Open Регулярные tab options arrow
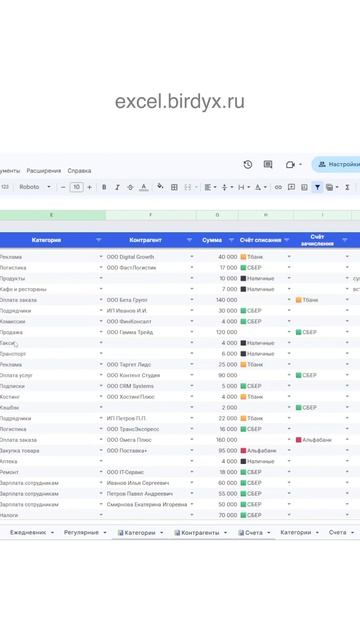This screenshot has width=360, height=640. pos(105,533)
